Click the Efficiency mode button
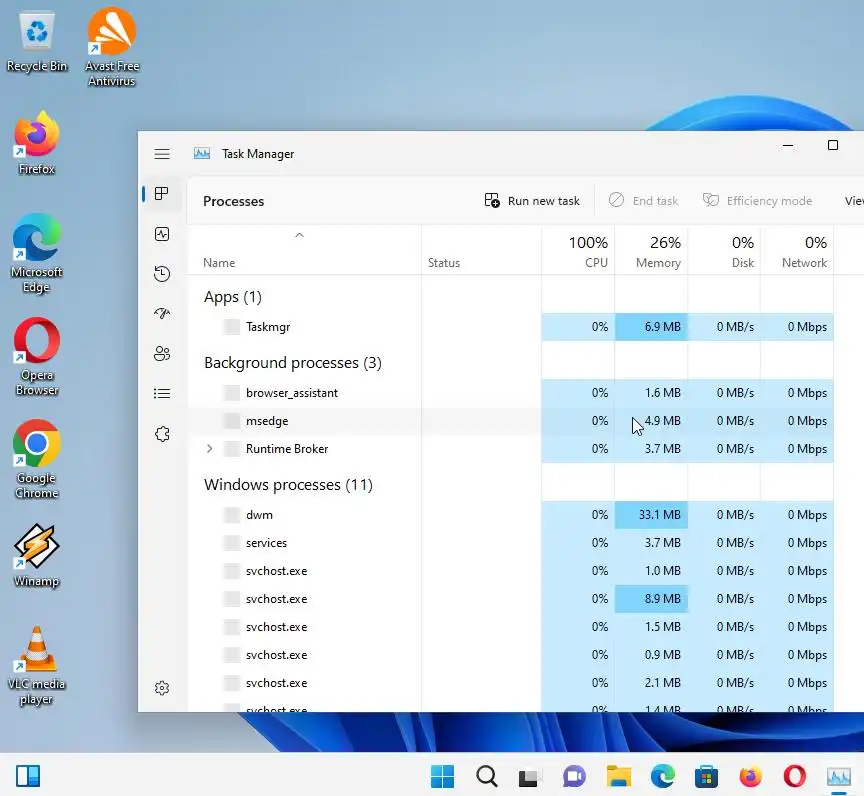 click(757, 201)
